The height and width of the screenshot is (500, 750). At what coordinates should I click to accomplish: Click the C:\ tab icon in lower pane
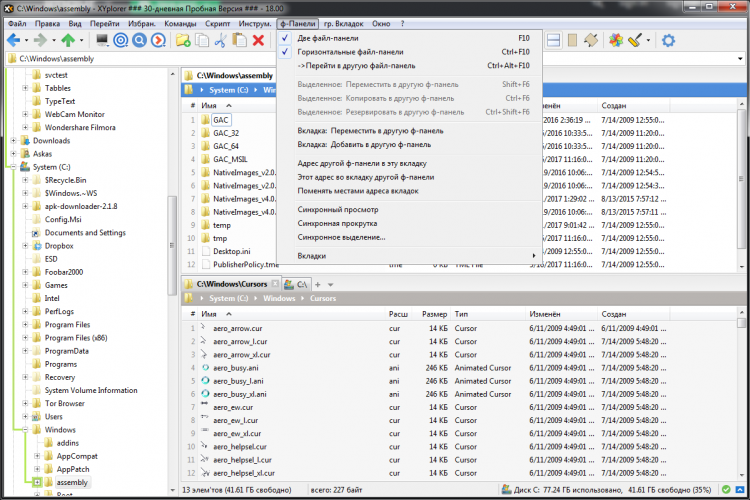288,284
